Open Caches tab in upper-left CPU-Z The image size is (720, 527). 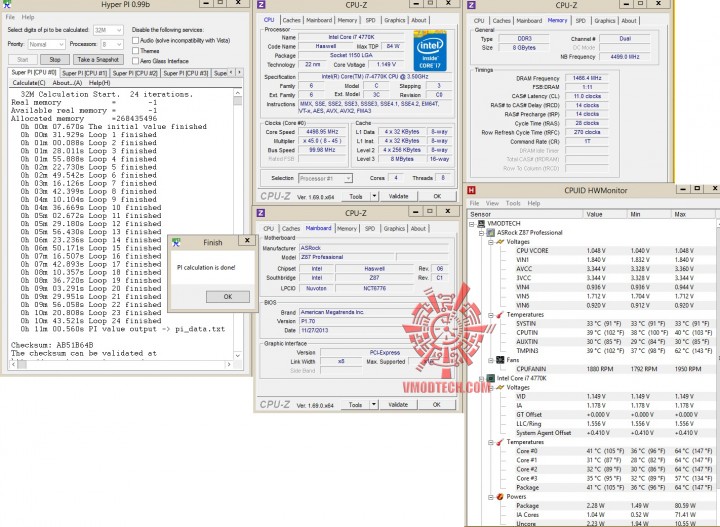pyautogui.click(x=292, y=20)
